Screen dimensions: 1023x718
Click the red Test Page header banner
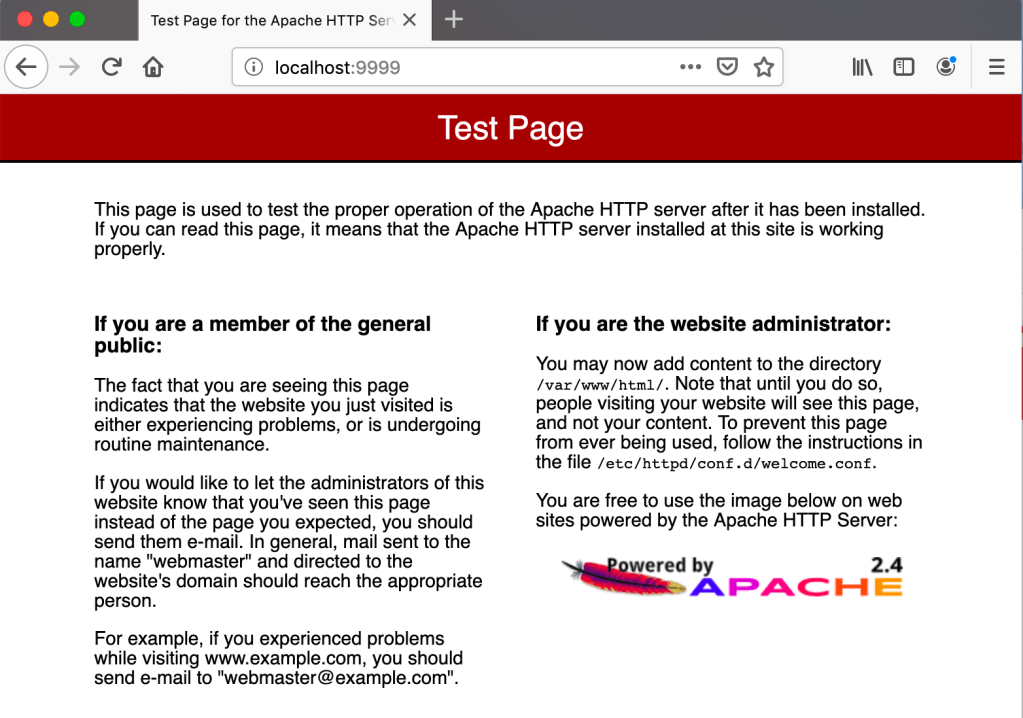point(511,128)
